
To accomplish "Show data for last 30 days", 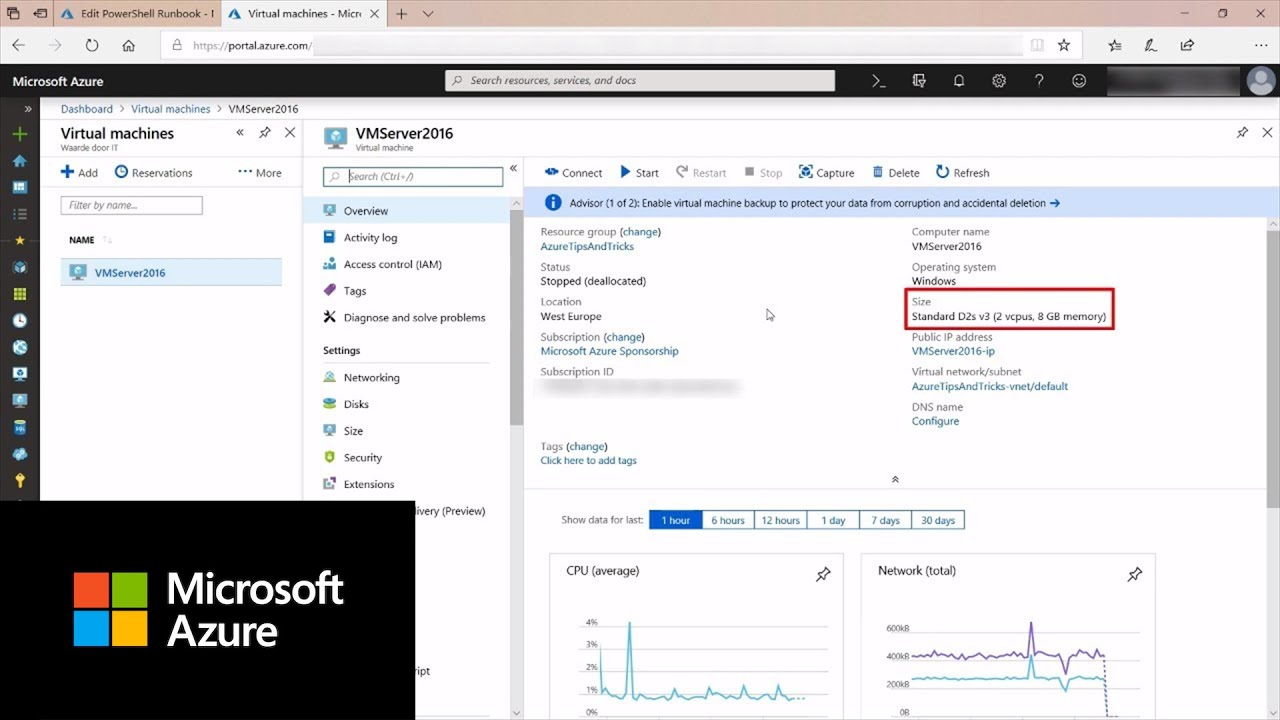I will click(x=938, y=520).
